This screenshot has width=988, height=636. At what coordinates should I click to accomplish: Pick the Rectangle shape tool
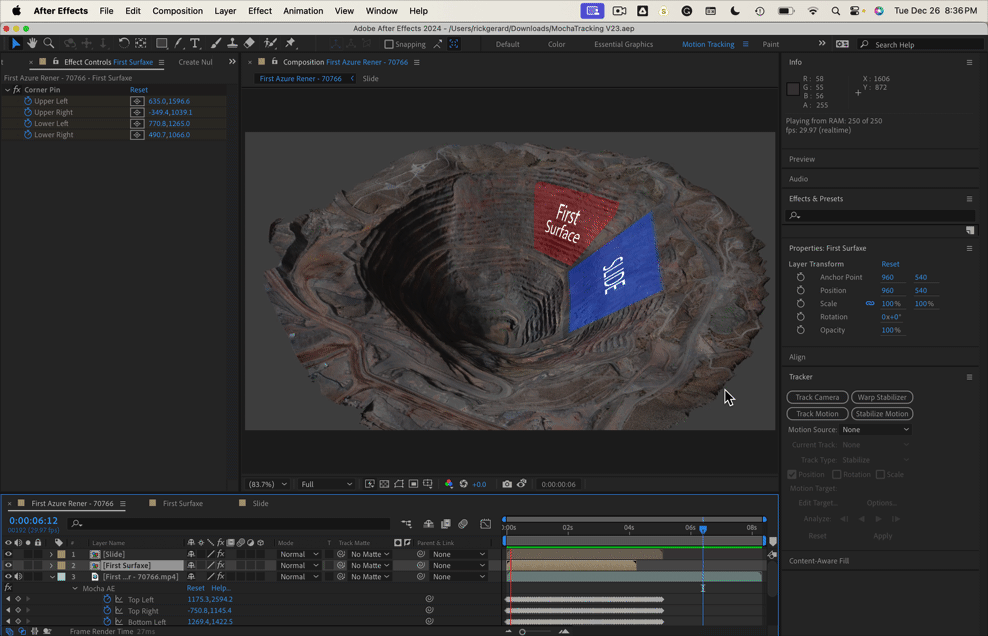161,44
